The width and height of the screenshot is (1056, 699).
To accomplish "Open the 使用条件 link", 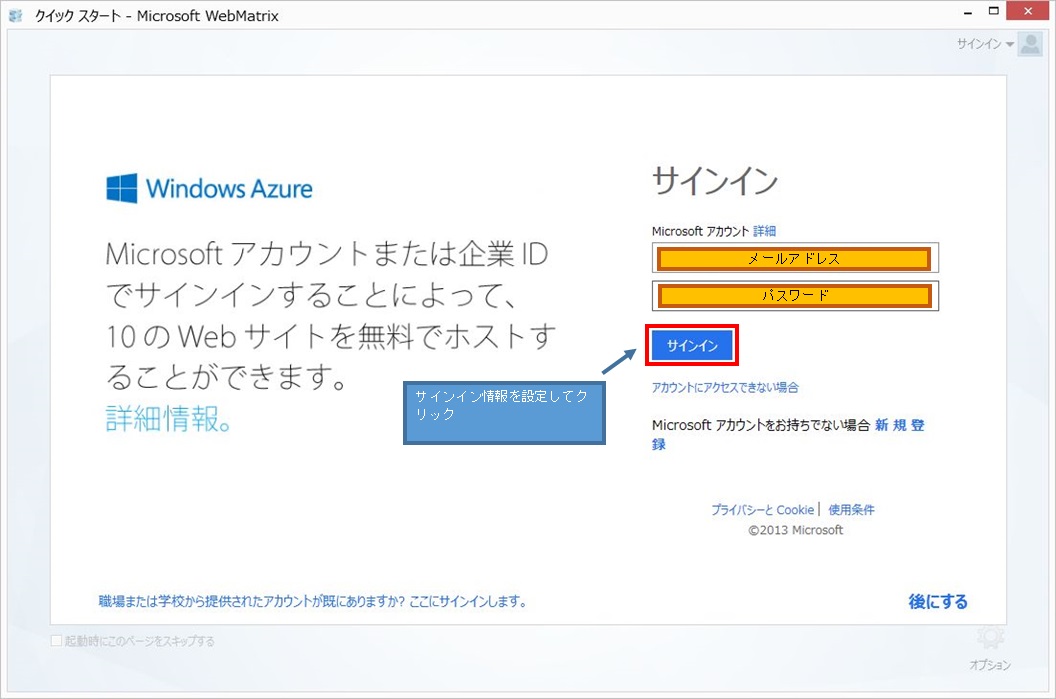I will pos(851,510).
